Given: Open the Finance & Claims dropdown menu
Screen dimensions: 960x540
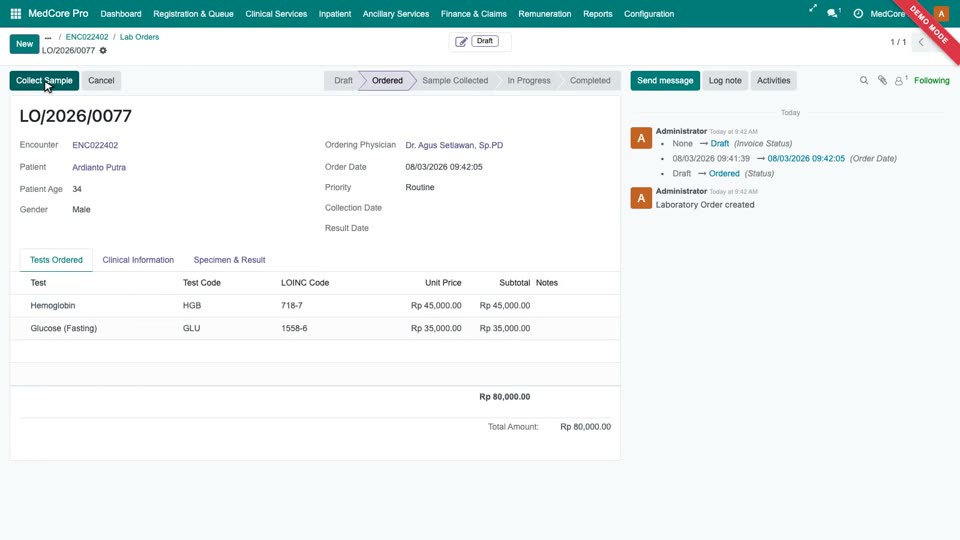Looking at the screenshot, I should click(x=473, y=13).
